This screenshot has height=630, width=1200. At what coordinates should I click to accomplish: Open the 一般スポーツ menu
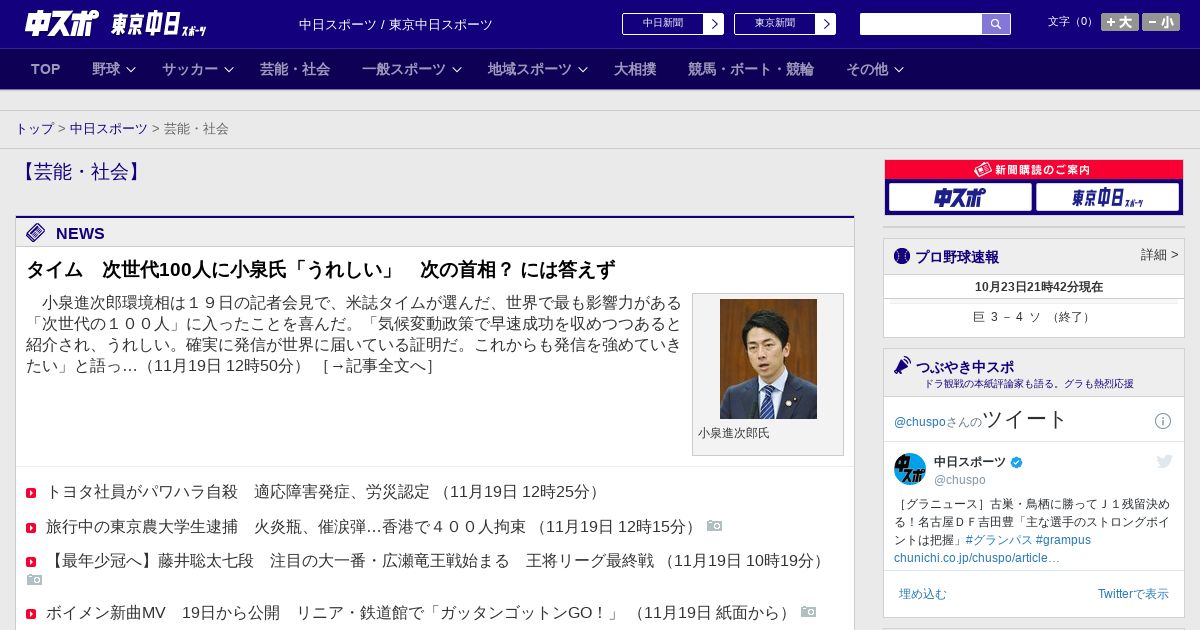pyautogui.click(x=404, y=69)
